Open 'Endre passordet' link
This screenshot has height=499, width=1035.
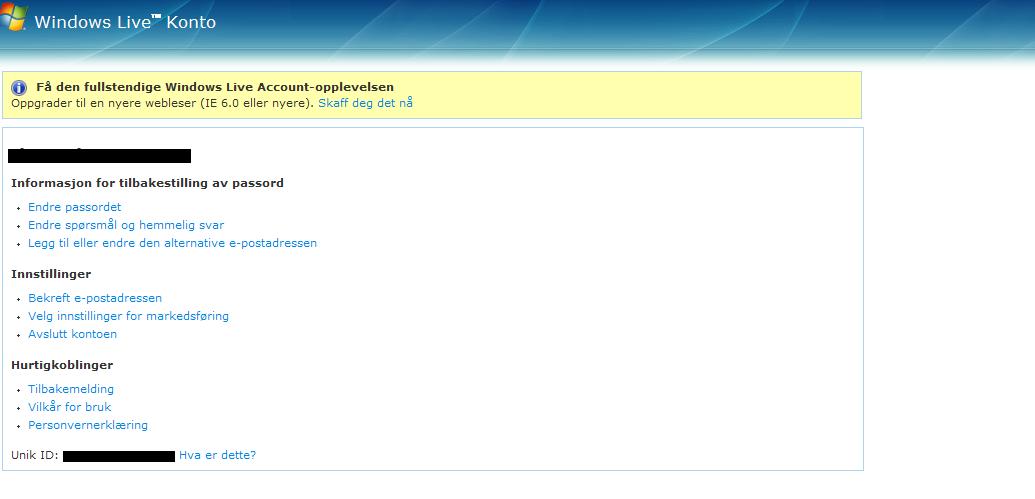pos(75,207)
